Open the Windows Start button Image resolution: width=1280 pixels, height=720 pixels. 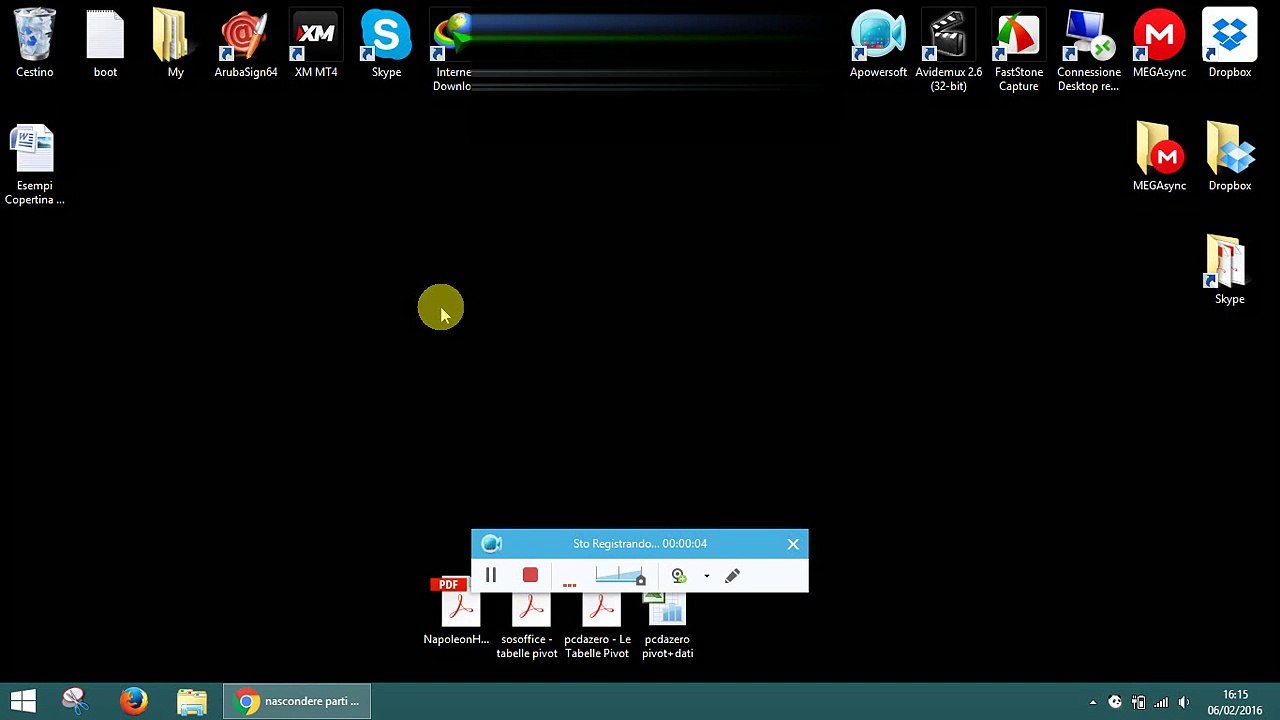(24, 701)
